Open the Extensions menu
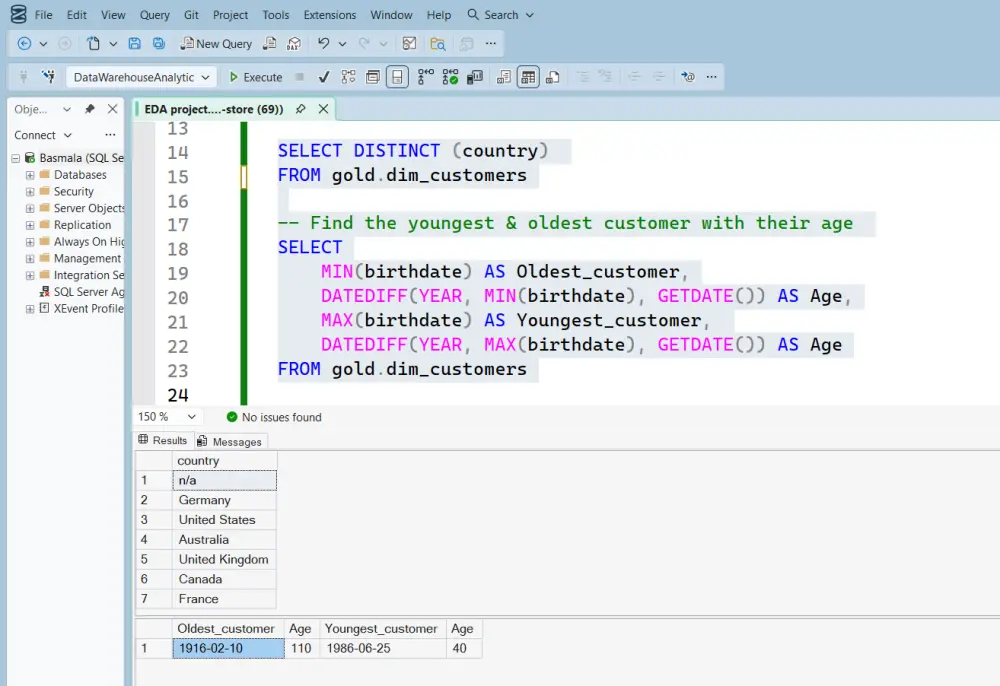This screenshot has width=1000, height=686. click(x=330, y=15)
